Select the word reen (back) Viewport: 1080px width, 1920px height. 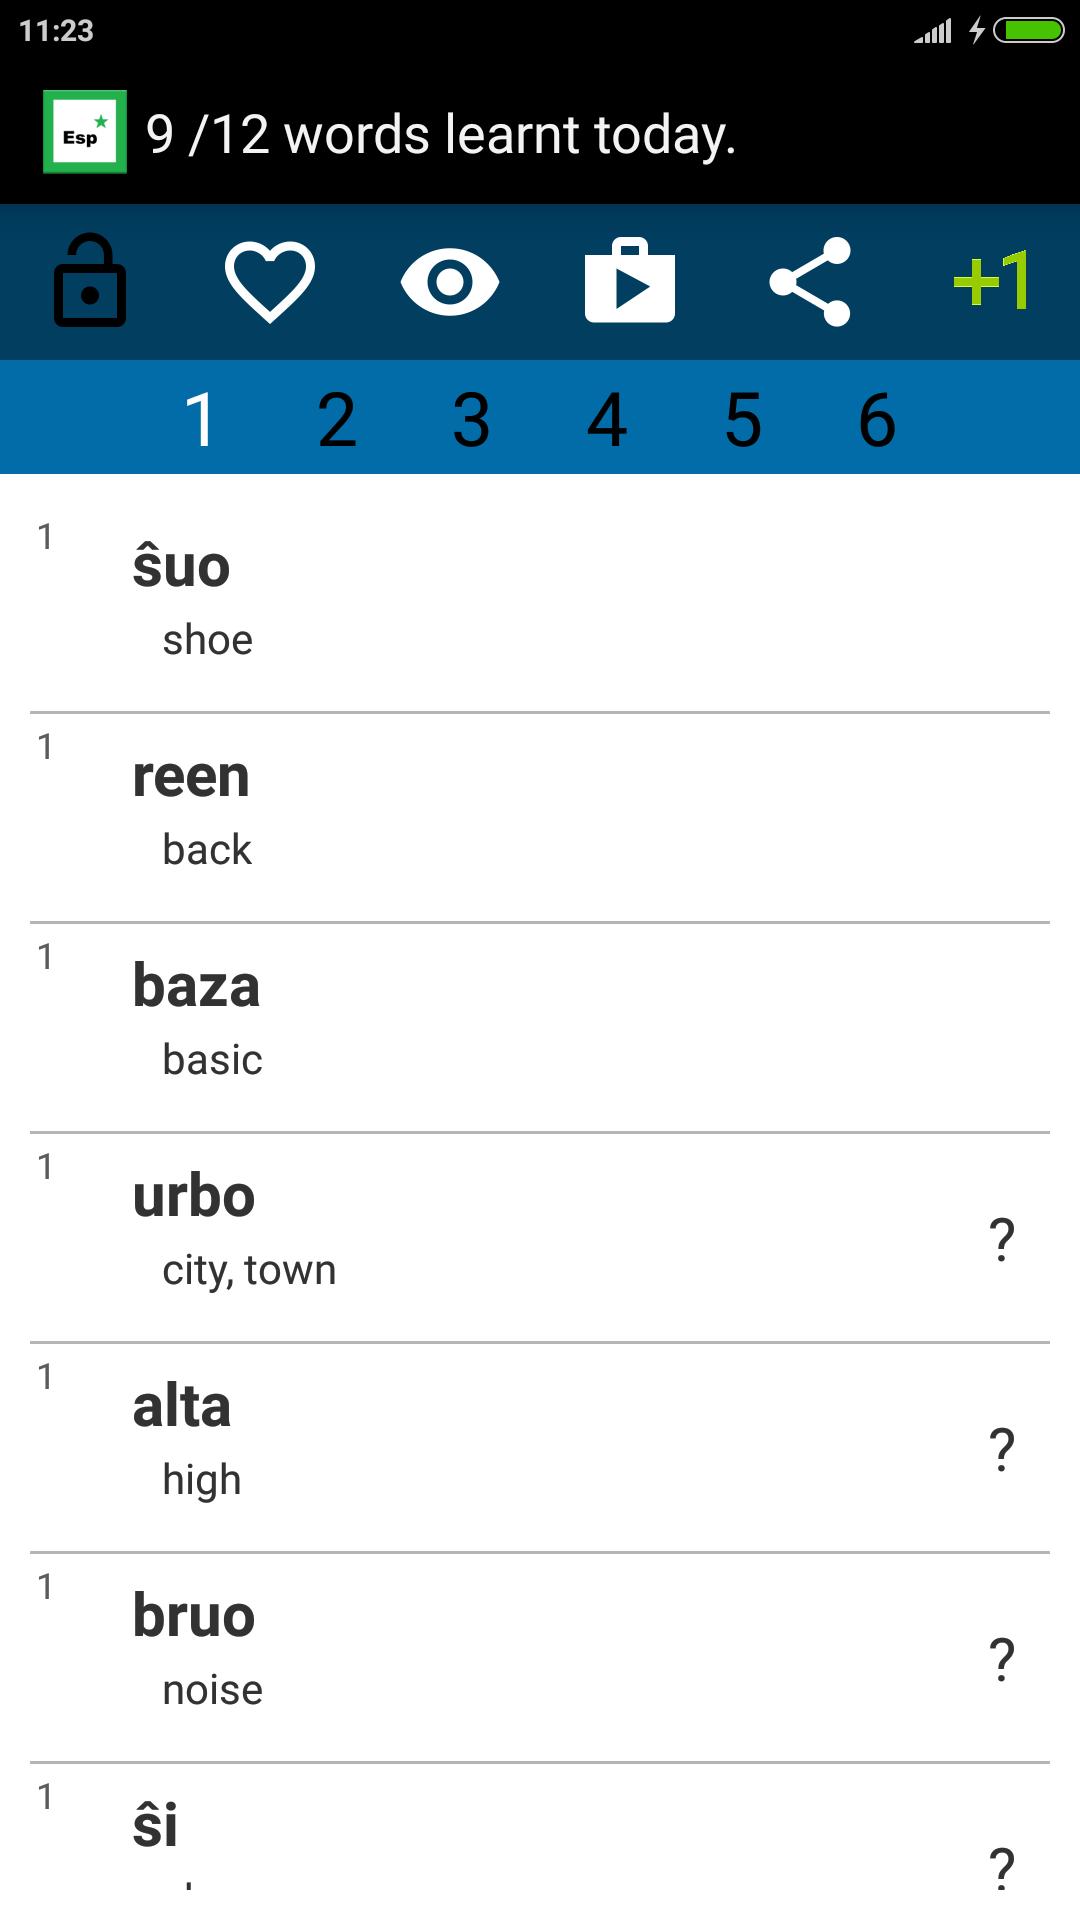click(540, 818)
